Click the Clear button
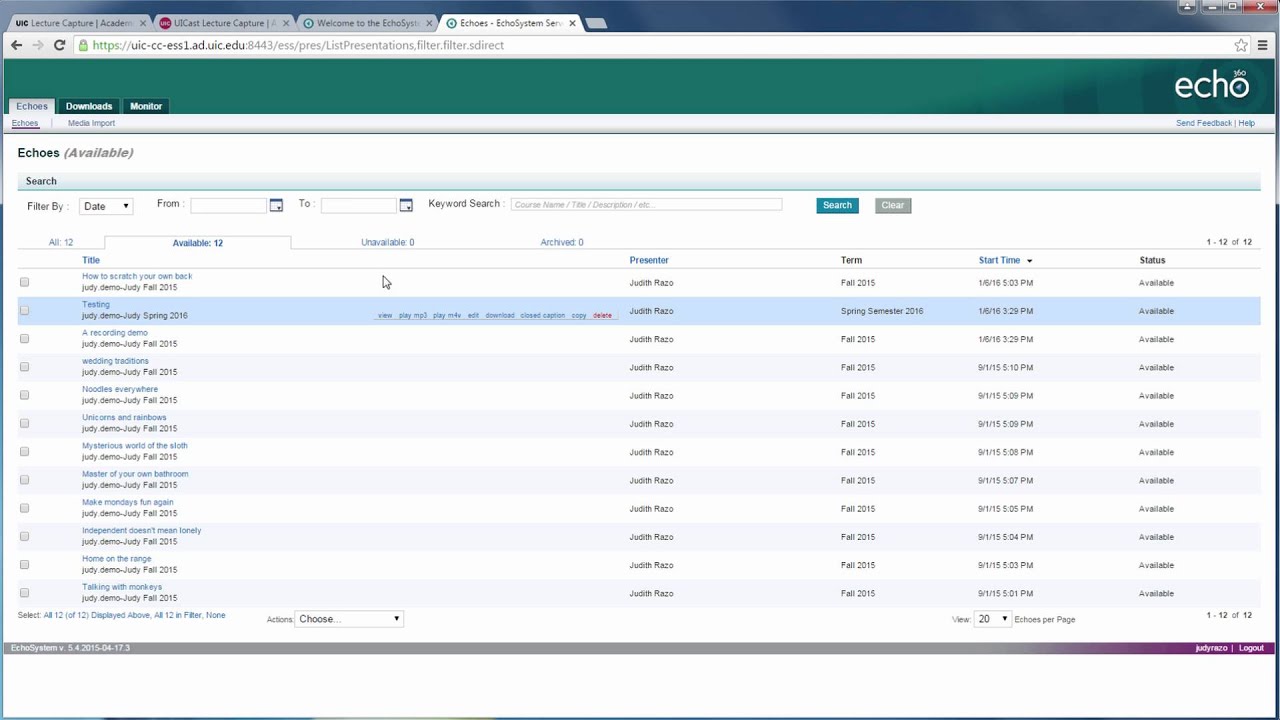Screen dimensions: 1280x720 [893, 205]
